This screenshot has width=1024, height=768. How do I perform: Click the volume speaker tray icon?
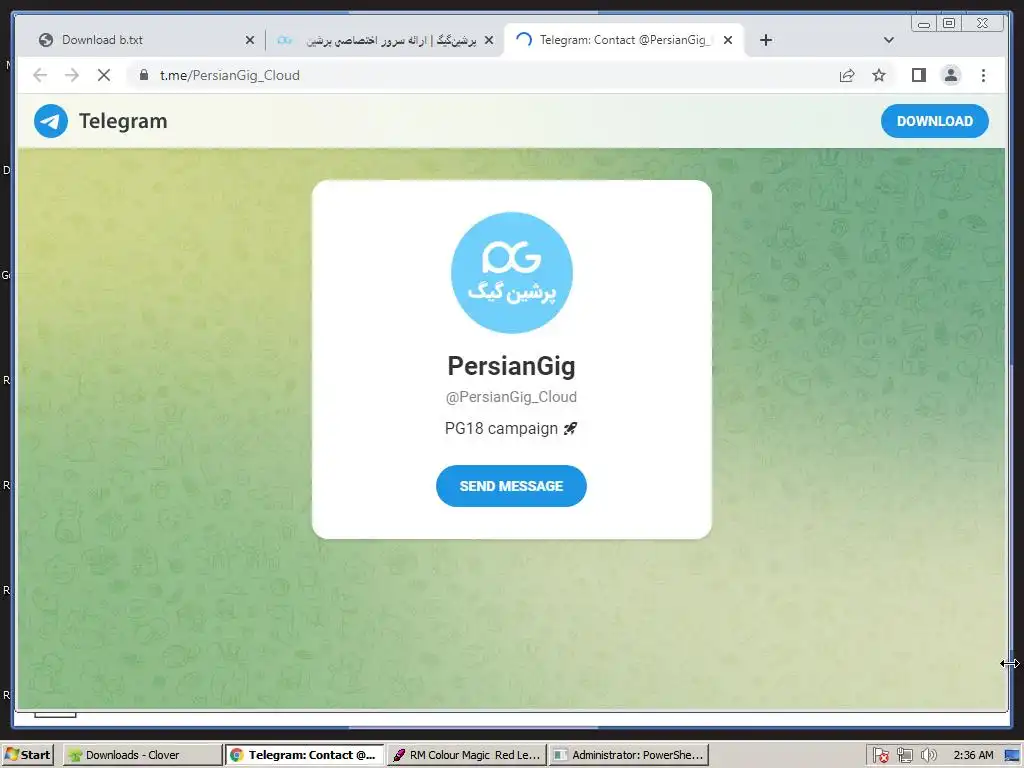pos(928,756)
